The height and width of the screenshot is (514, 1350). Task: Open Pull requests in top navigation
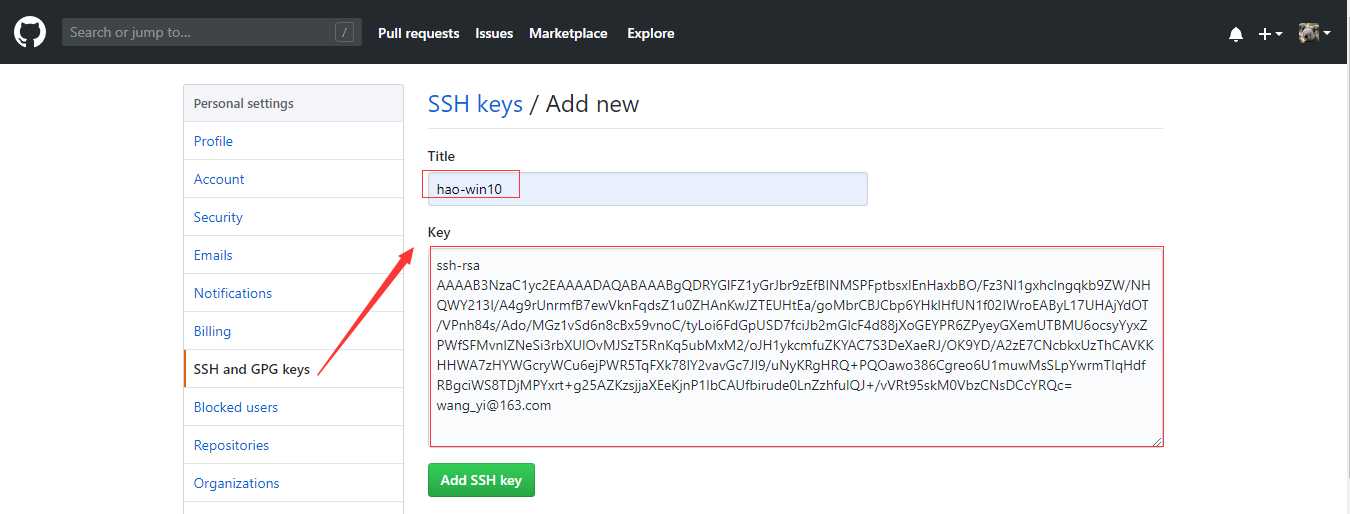[x=418, y=33]
